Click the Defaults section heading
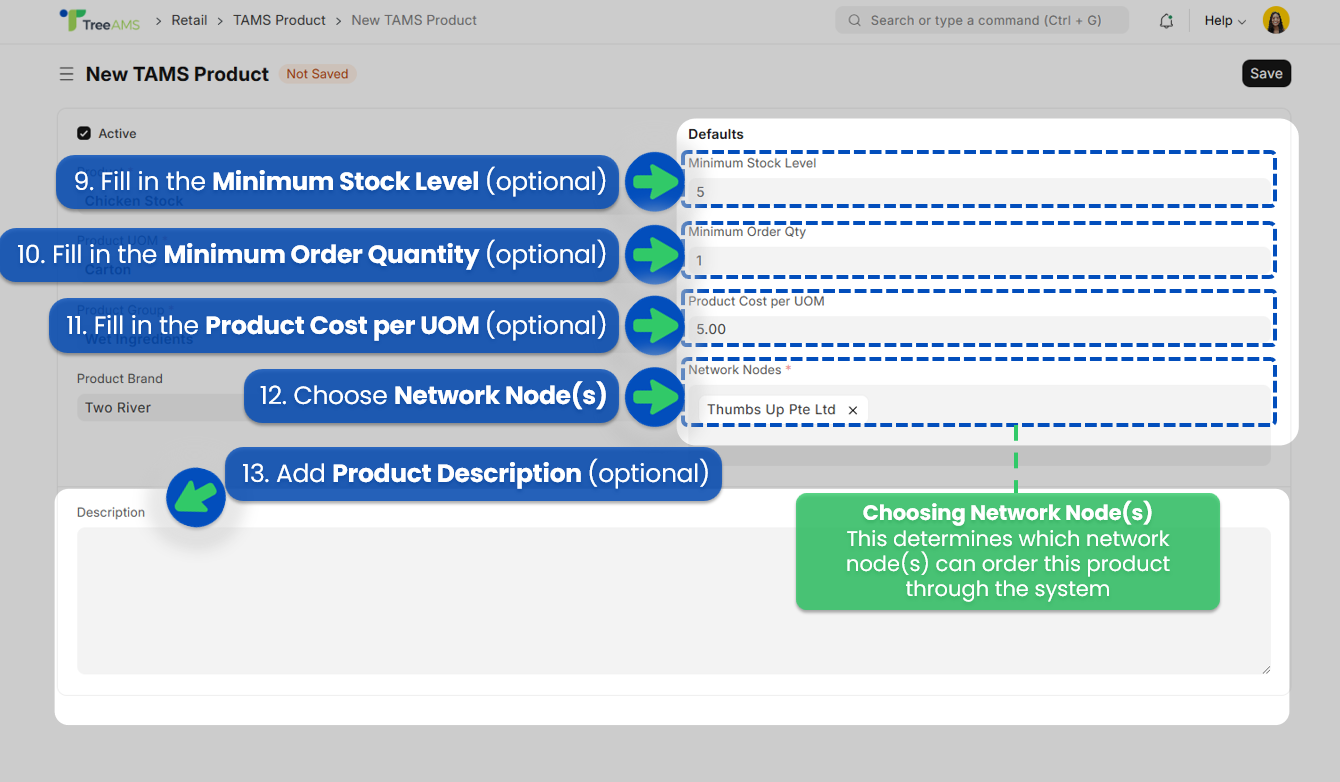The height and width of the screenshot is (782, 1340). (716, 134)
